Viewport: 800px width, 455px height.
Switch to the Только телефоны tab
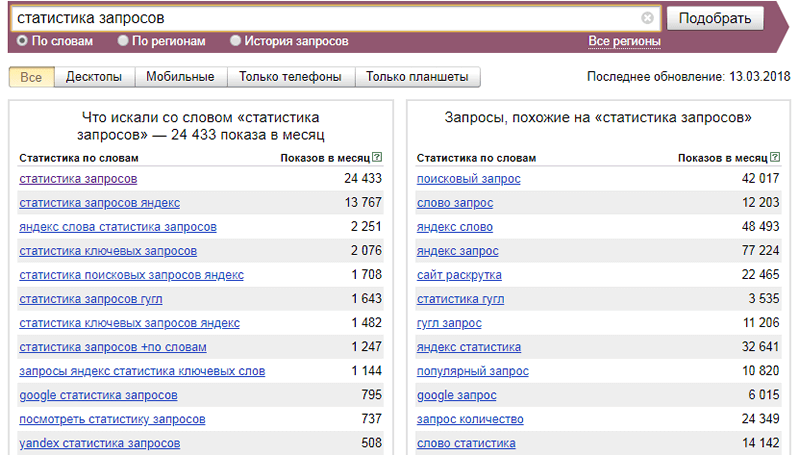click(290, 77)
